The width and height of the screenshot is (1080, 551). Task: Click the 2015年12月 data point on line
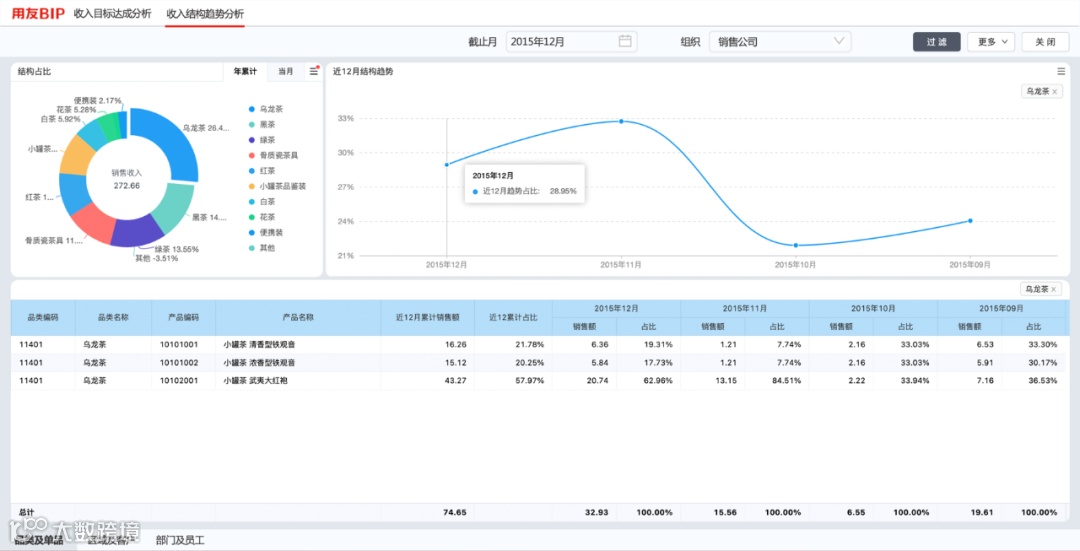(x=446, y=165)
